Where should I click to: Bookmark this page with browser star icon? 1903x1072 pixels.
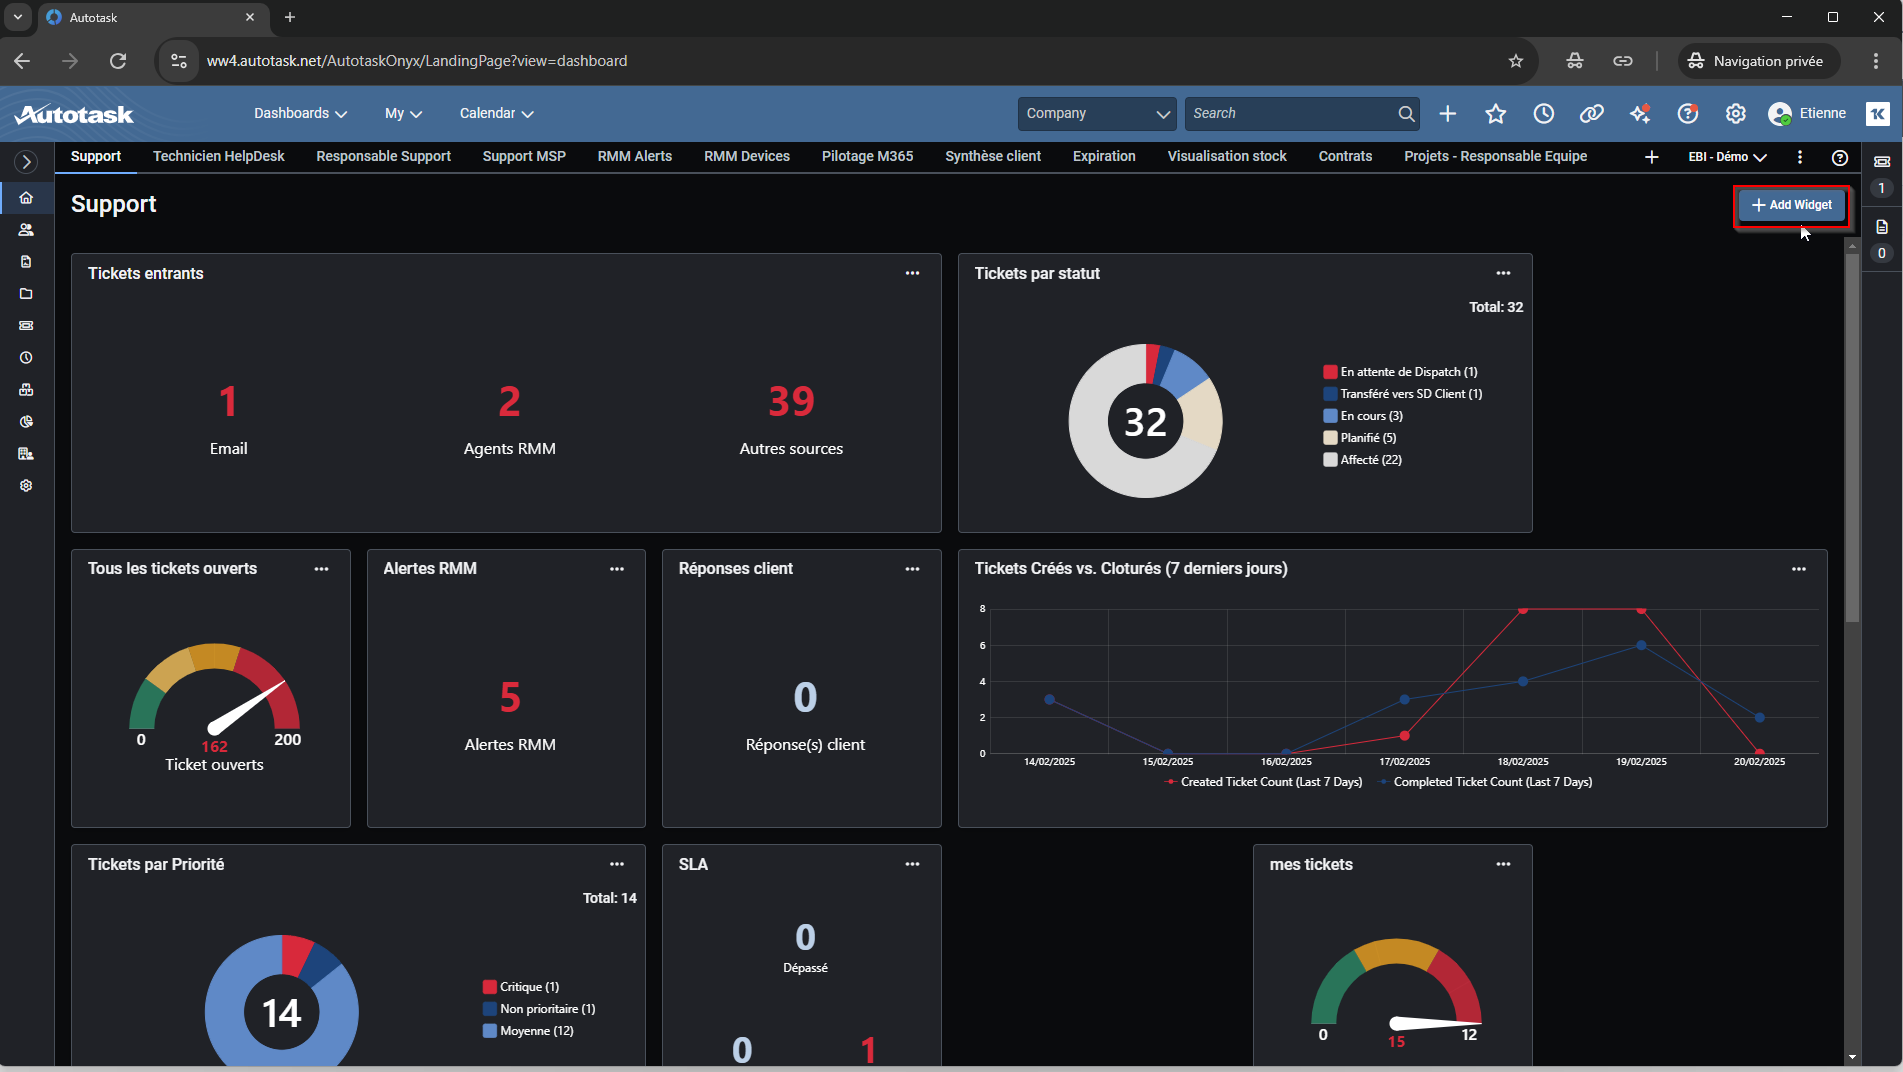1516,61
